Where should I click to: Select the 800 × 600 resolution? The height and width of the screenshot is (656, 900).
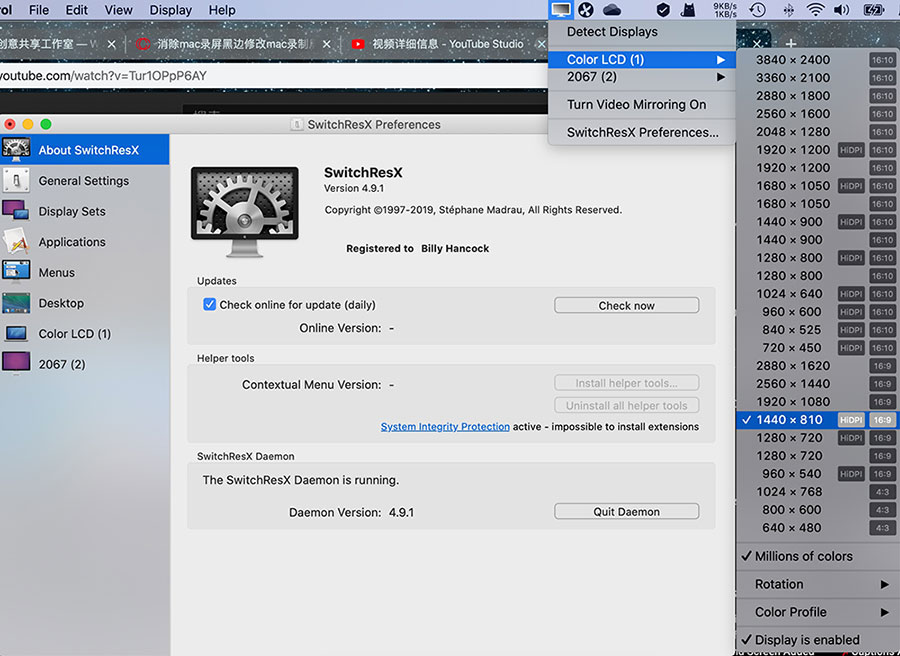click(x=817, y=510)
